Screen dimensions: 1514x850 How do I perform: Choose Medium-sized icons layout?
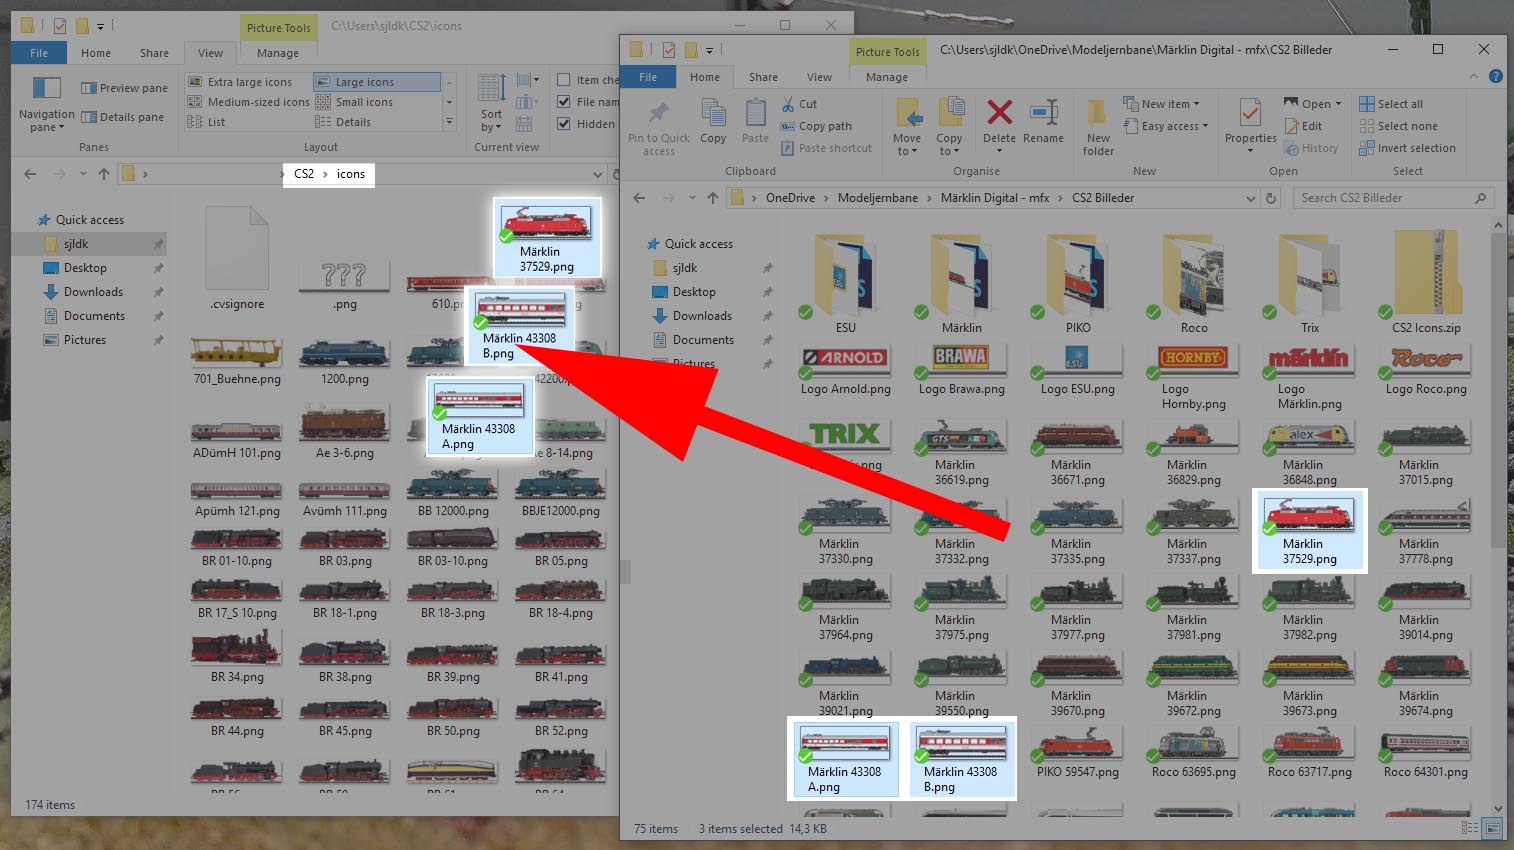[249, 102]
